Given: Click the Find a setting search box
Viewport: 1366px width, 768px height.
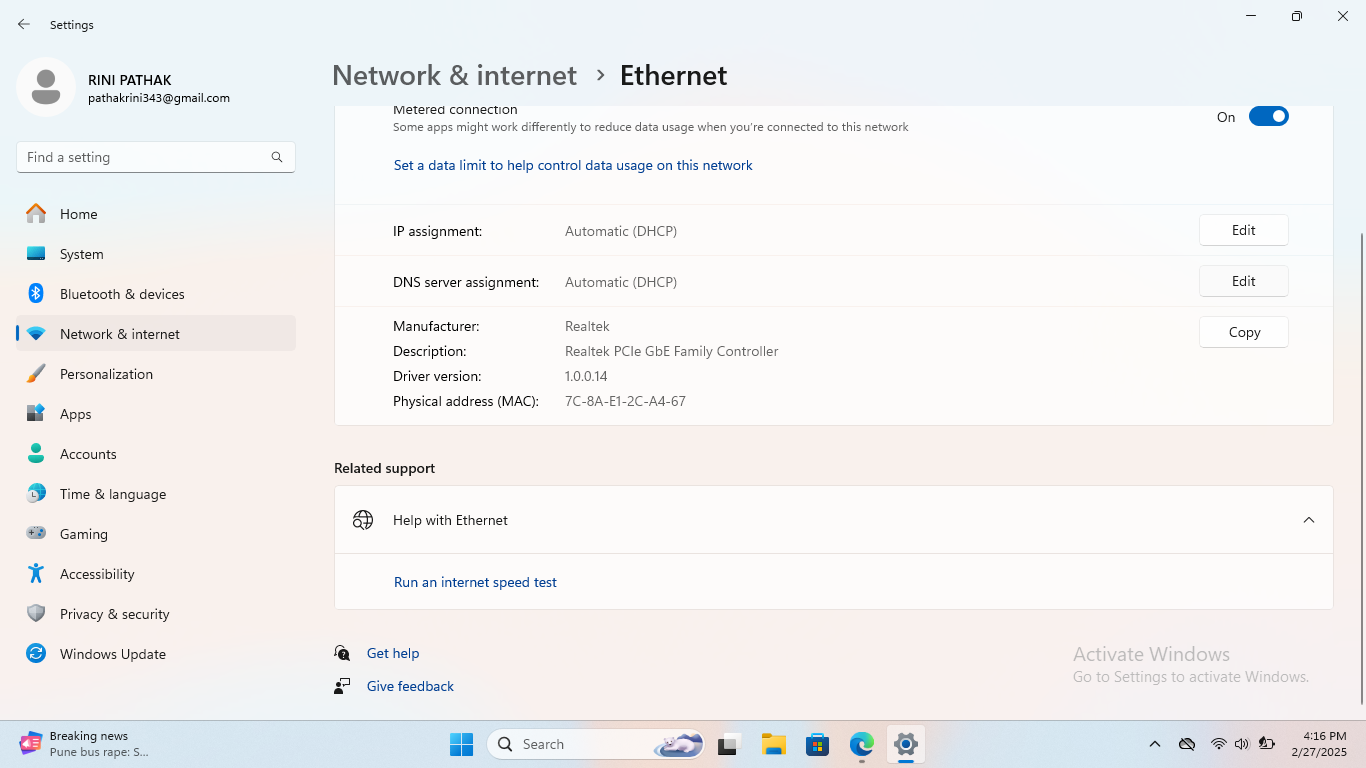Looking at the screenshot, I should pos(145,157).
